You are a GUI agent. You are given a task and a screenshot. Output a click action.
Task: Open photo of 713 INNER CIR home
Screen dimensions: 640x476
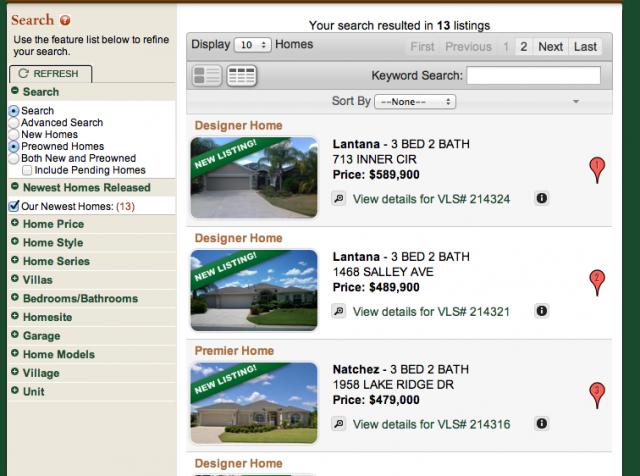[254, 178]
